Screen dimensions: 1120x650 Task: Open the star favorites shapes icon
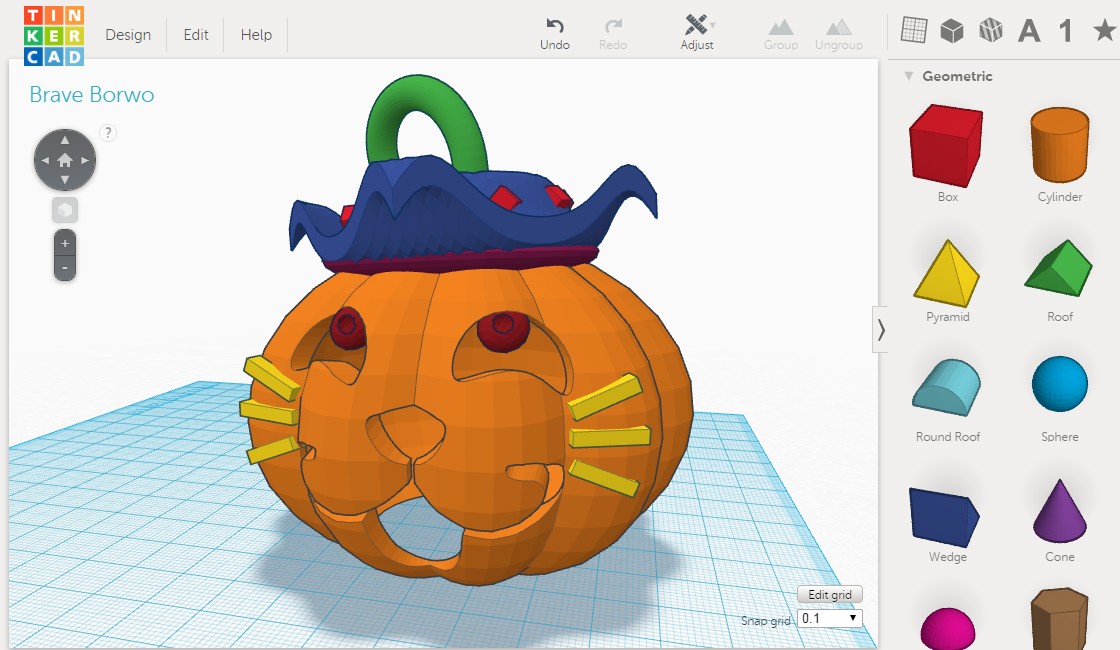point(1104,30)
